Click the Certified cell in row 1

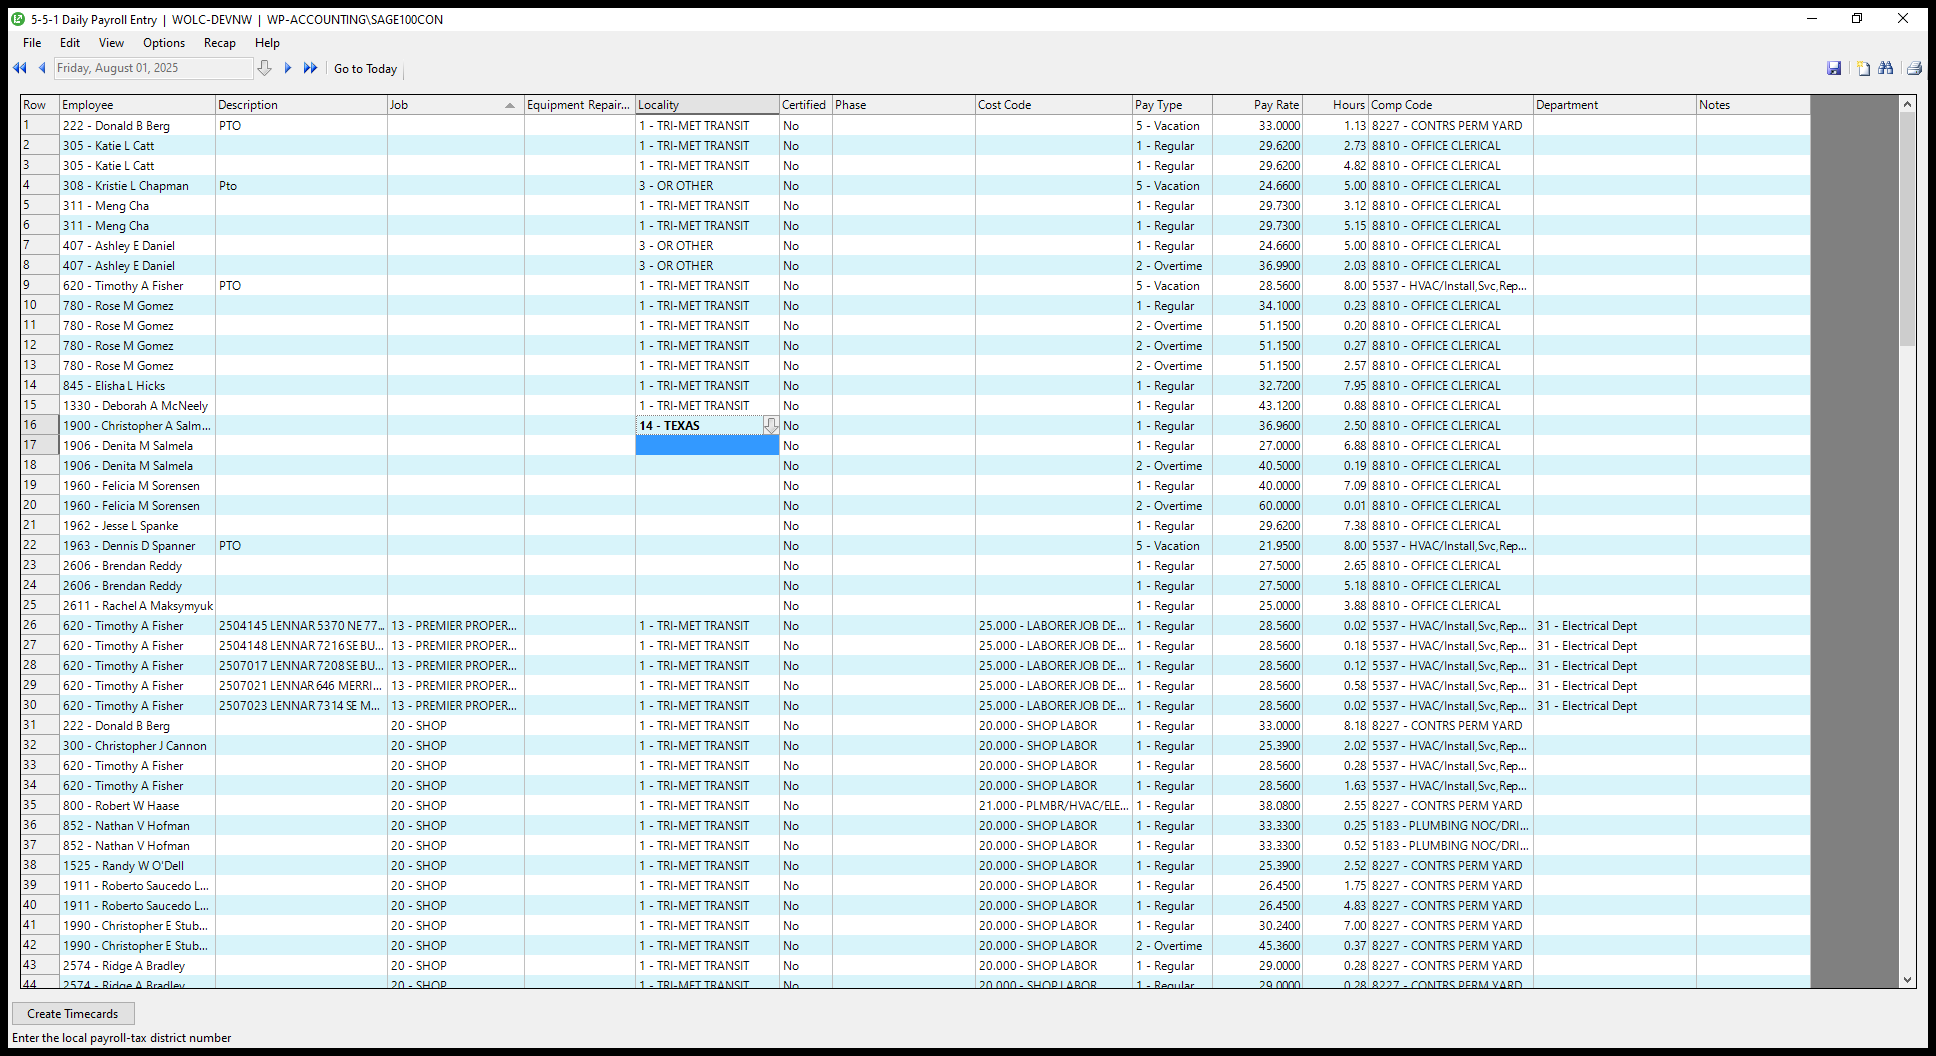805,126
